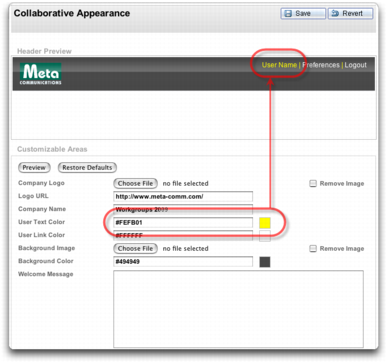Open the white User Link Color swatch

pos(265,236)
